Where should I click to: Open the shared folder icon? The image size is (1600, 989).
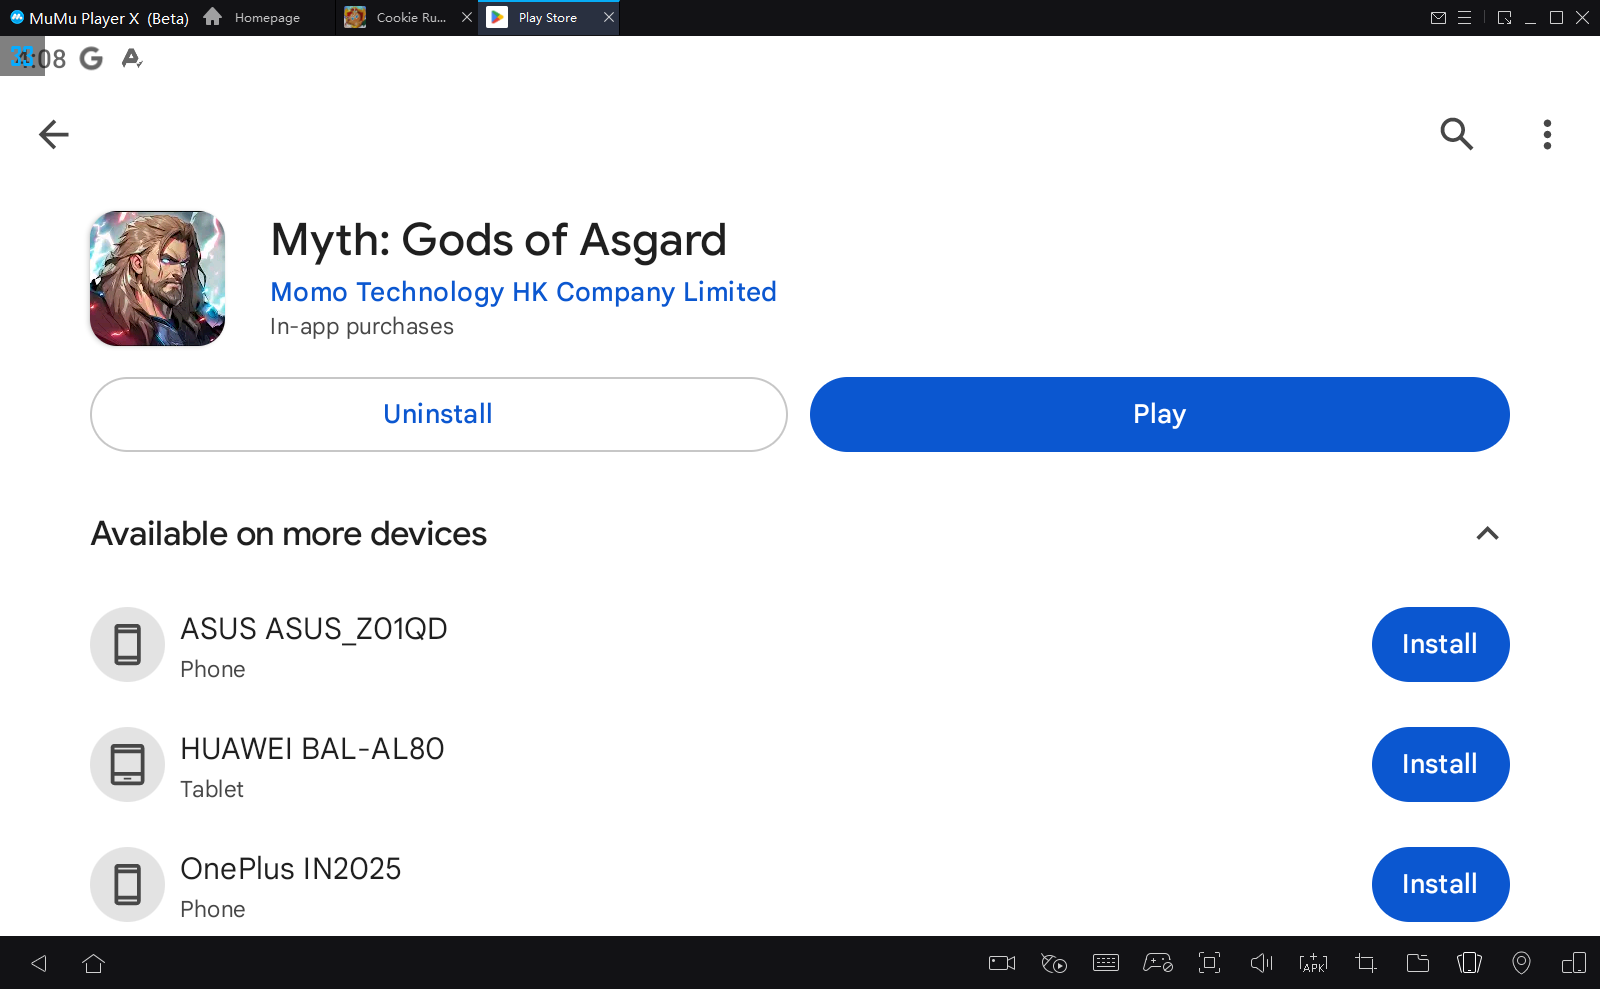click(1417, 963)
